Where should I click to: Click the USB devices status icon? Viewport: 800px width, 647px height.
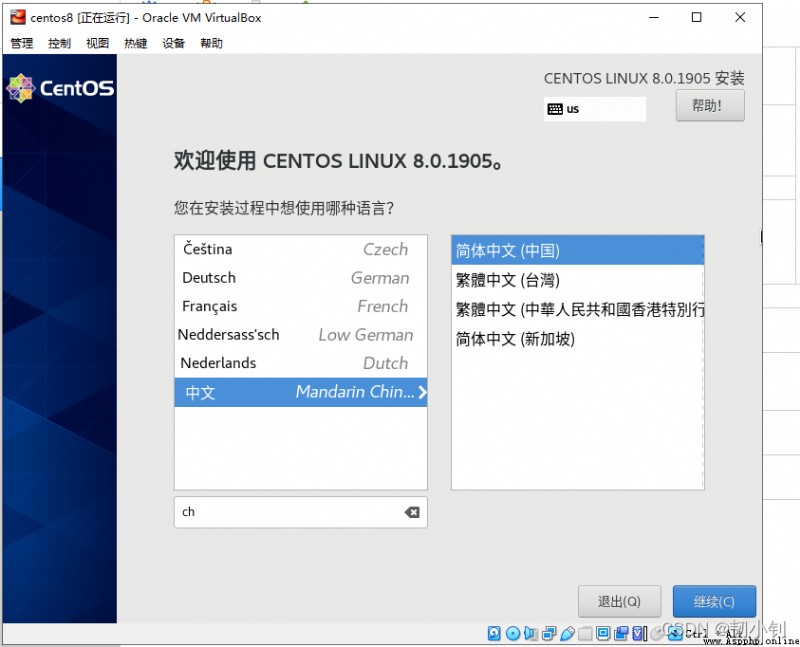coord(567,633)
